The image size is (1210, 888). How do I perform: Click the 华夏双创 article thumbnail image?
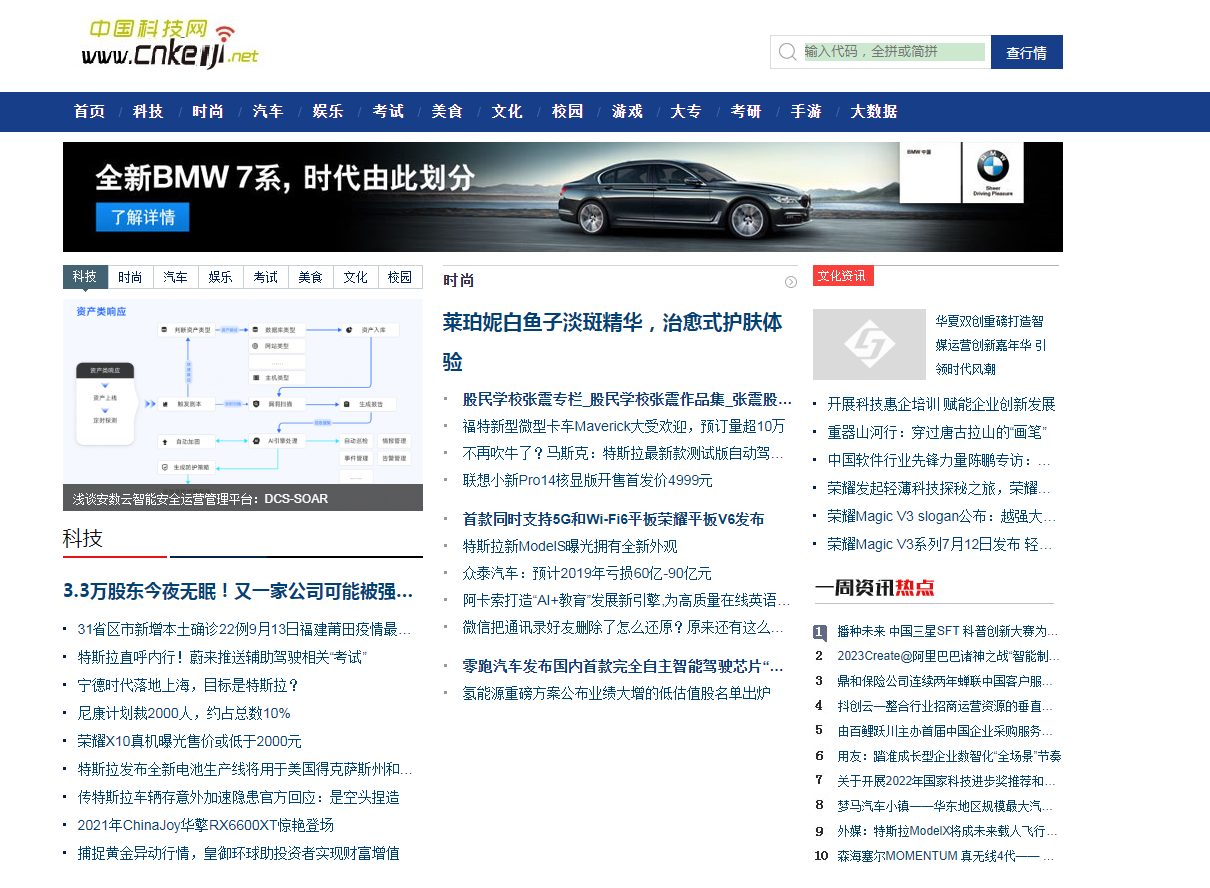coord(869,344)
